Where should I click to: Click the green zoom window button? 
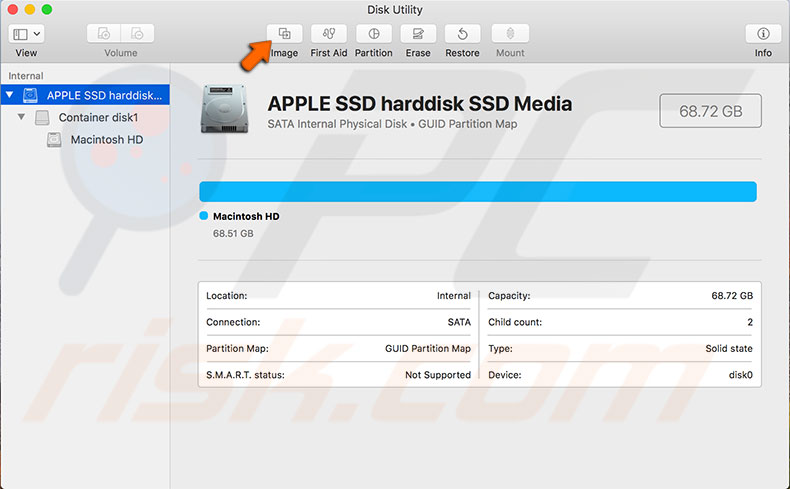[47, 9]
